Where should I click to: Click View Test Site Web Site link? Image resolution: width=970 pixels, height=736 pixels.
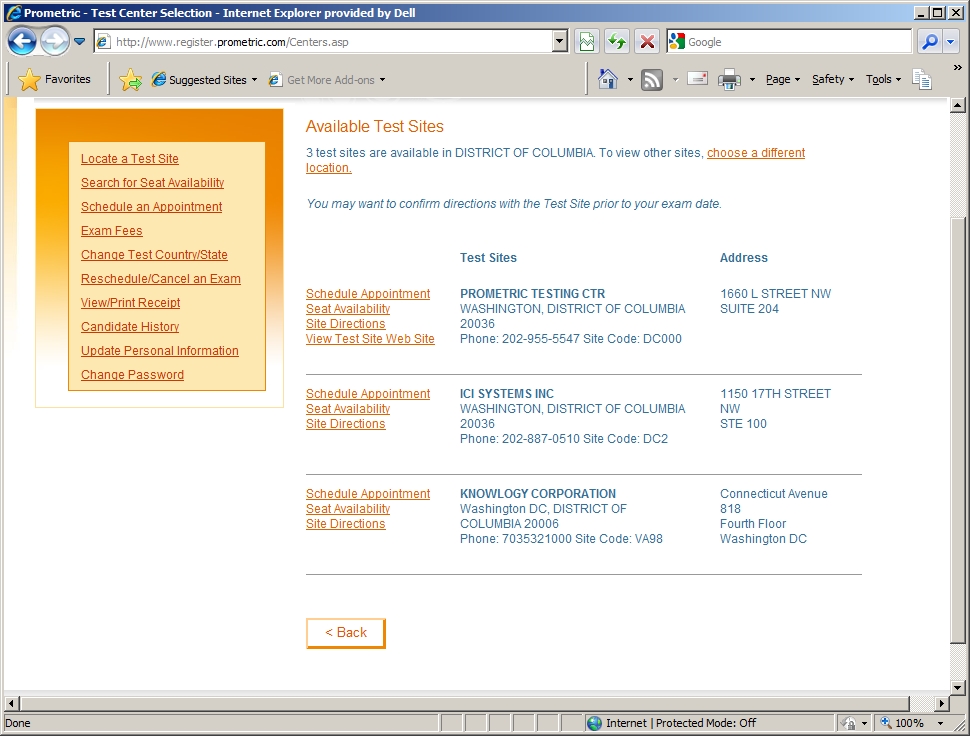[370, 339]
